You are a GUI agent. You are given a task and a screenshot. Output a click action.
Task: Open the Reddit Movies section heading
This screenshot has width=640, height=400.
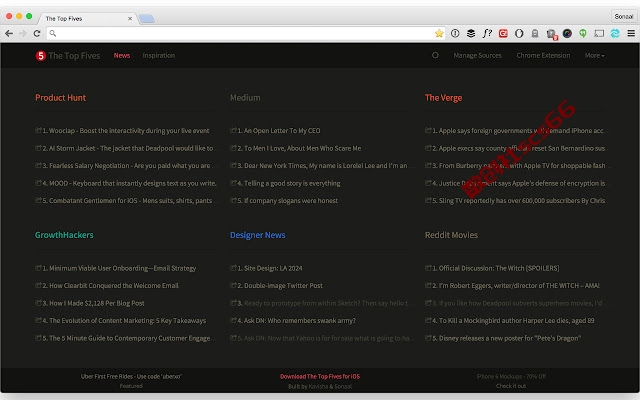pyautogui.click(x=451, y=235)
